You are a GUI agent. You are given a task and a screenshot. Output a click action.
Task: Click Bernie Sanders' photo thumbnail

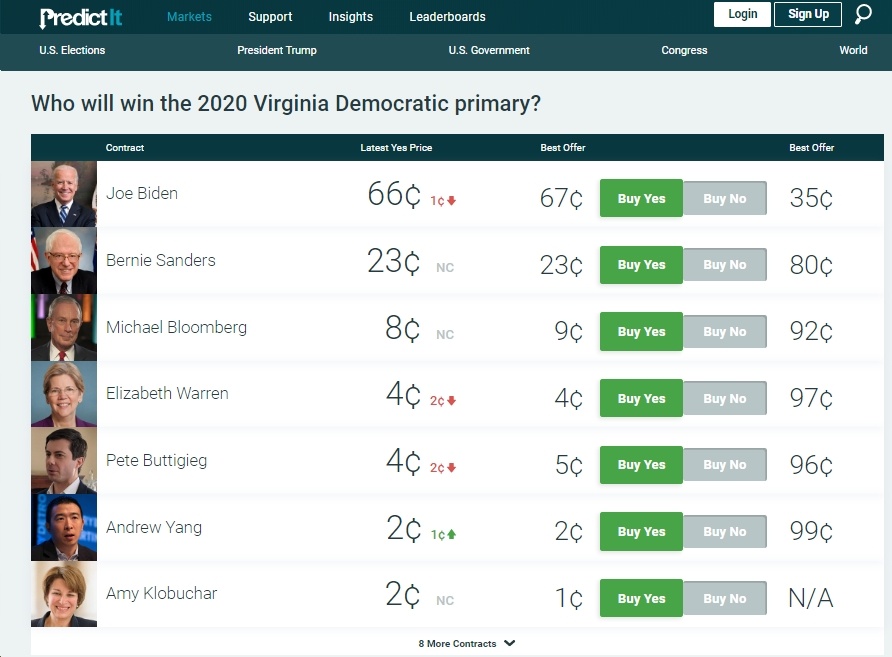pyautogui.click(x=64, y=261)
